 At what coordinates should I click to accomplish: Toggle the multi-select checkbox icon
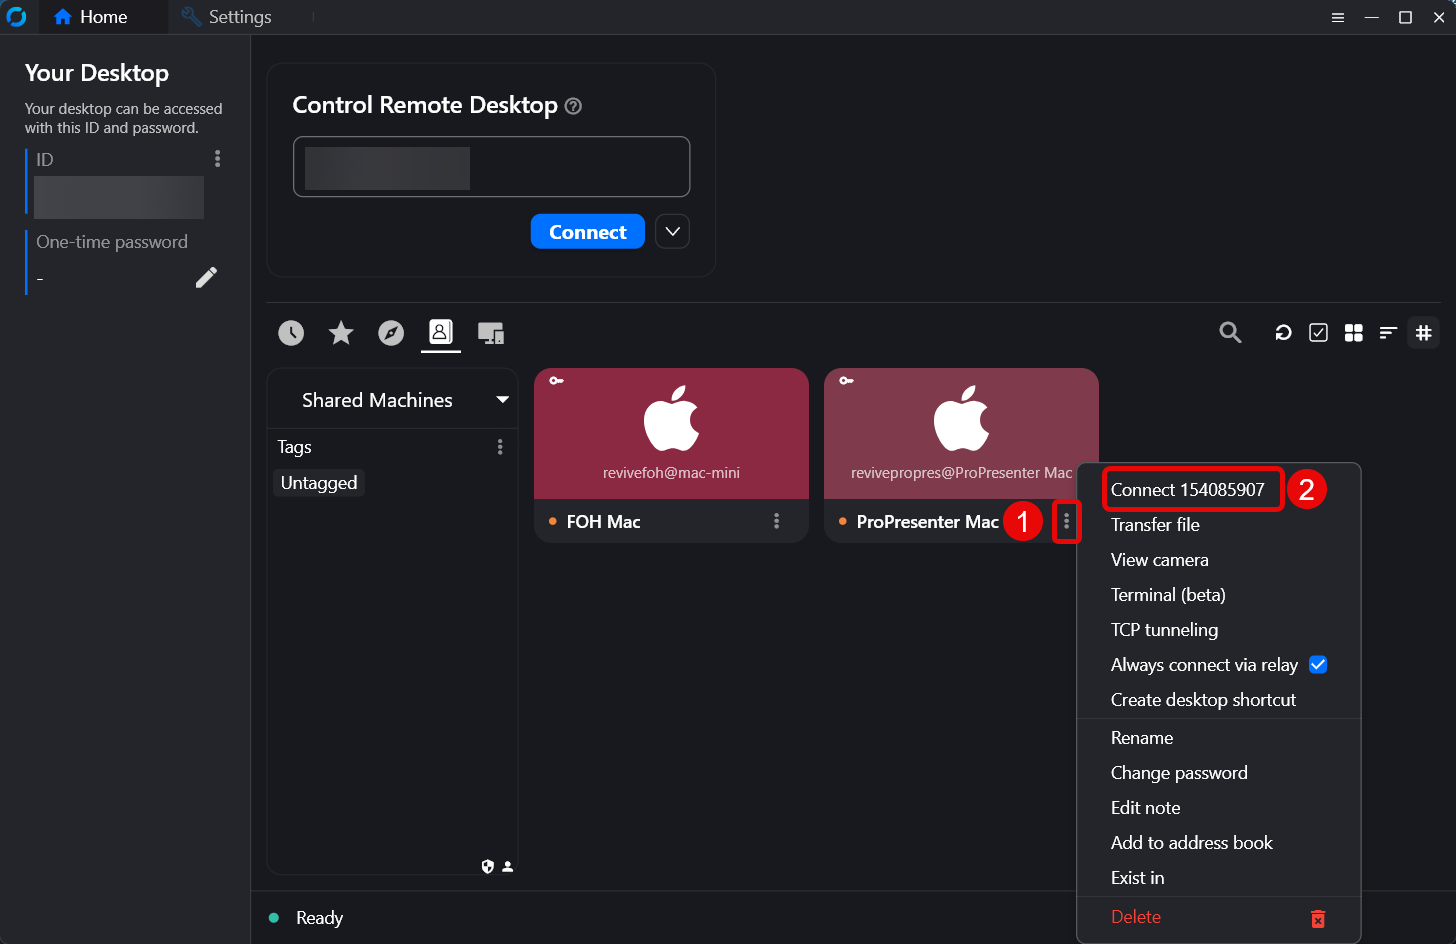coord(1318,333)
